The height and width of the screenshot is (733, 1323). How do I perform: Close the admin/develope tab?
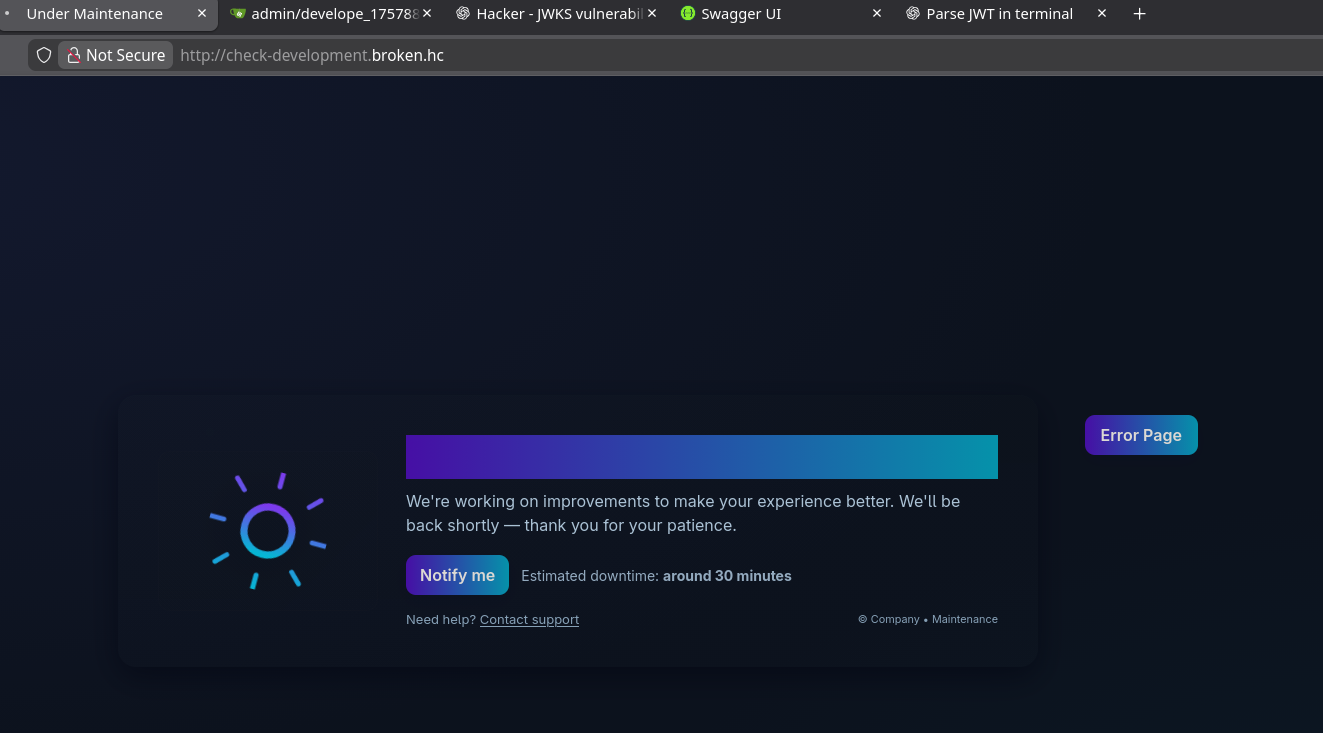pyautogui.click(x=427, y=14)
